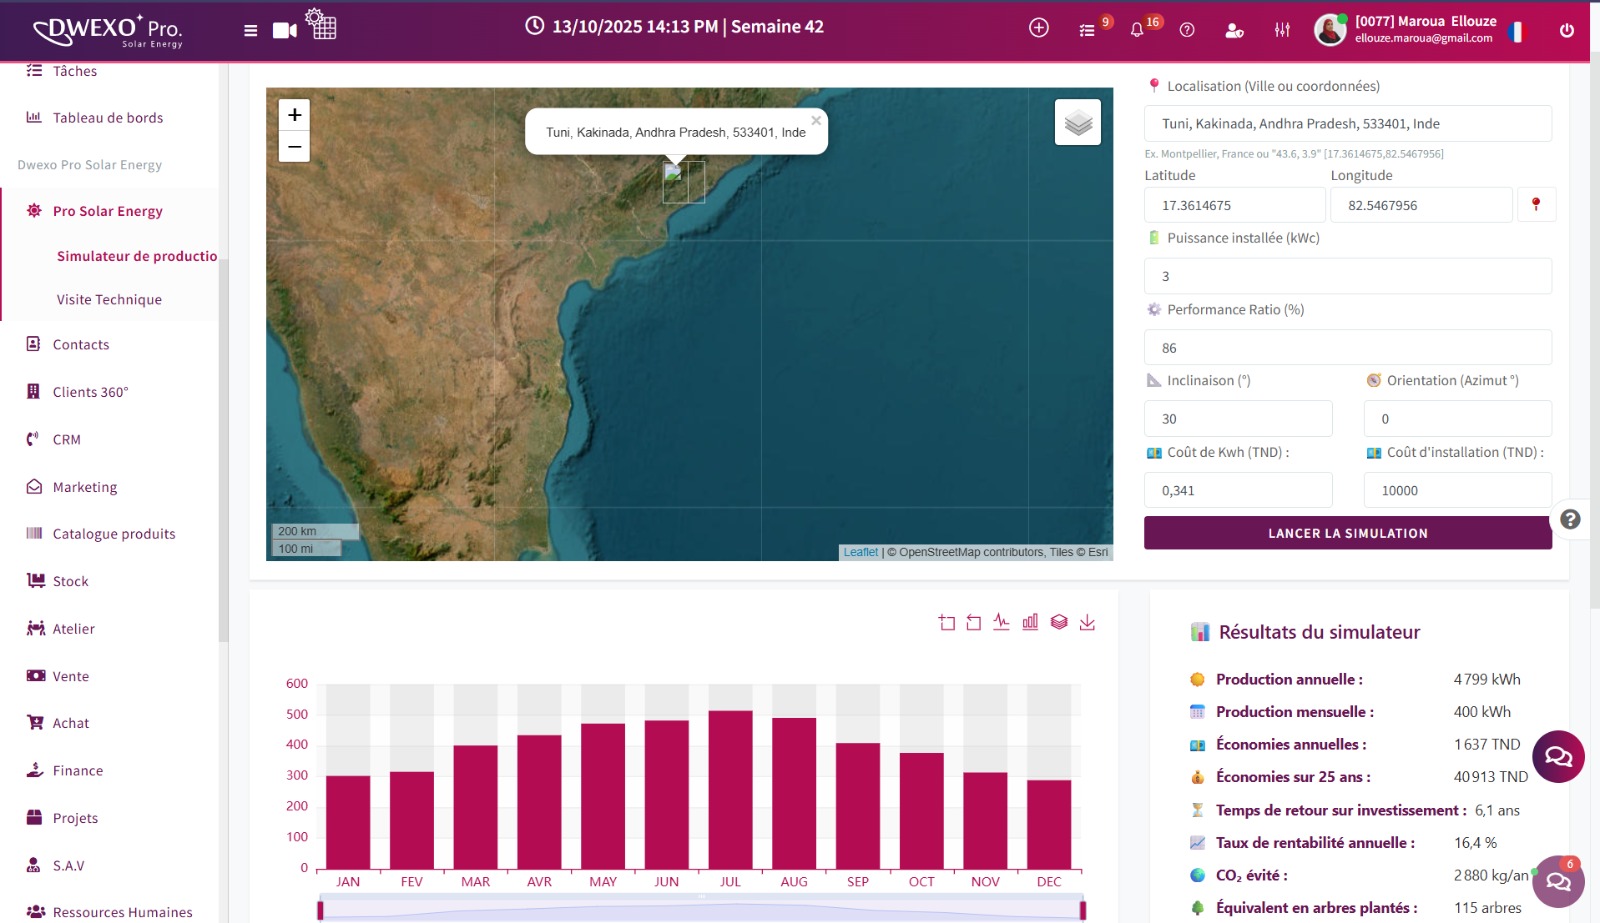Open the map layers selector
This screenshot has height=923, width=1600.
pos(1077,122)
